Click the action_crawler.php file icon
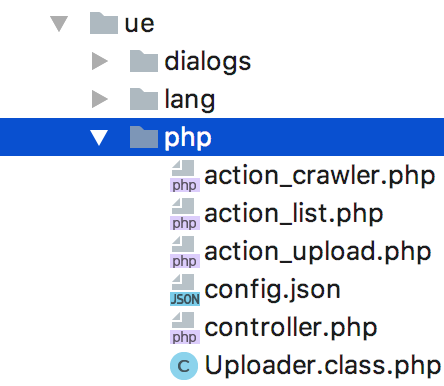Viewport: 444px width, 386px height. click(x=185, y=176)
